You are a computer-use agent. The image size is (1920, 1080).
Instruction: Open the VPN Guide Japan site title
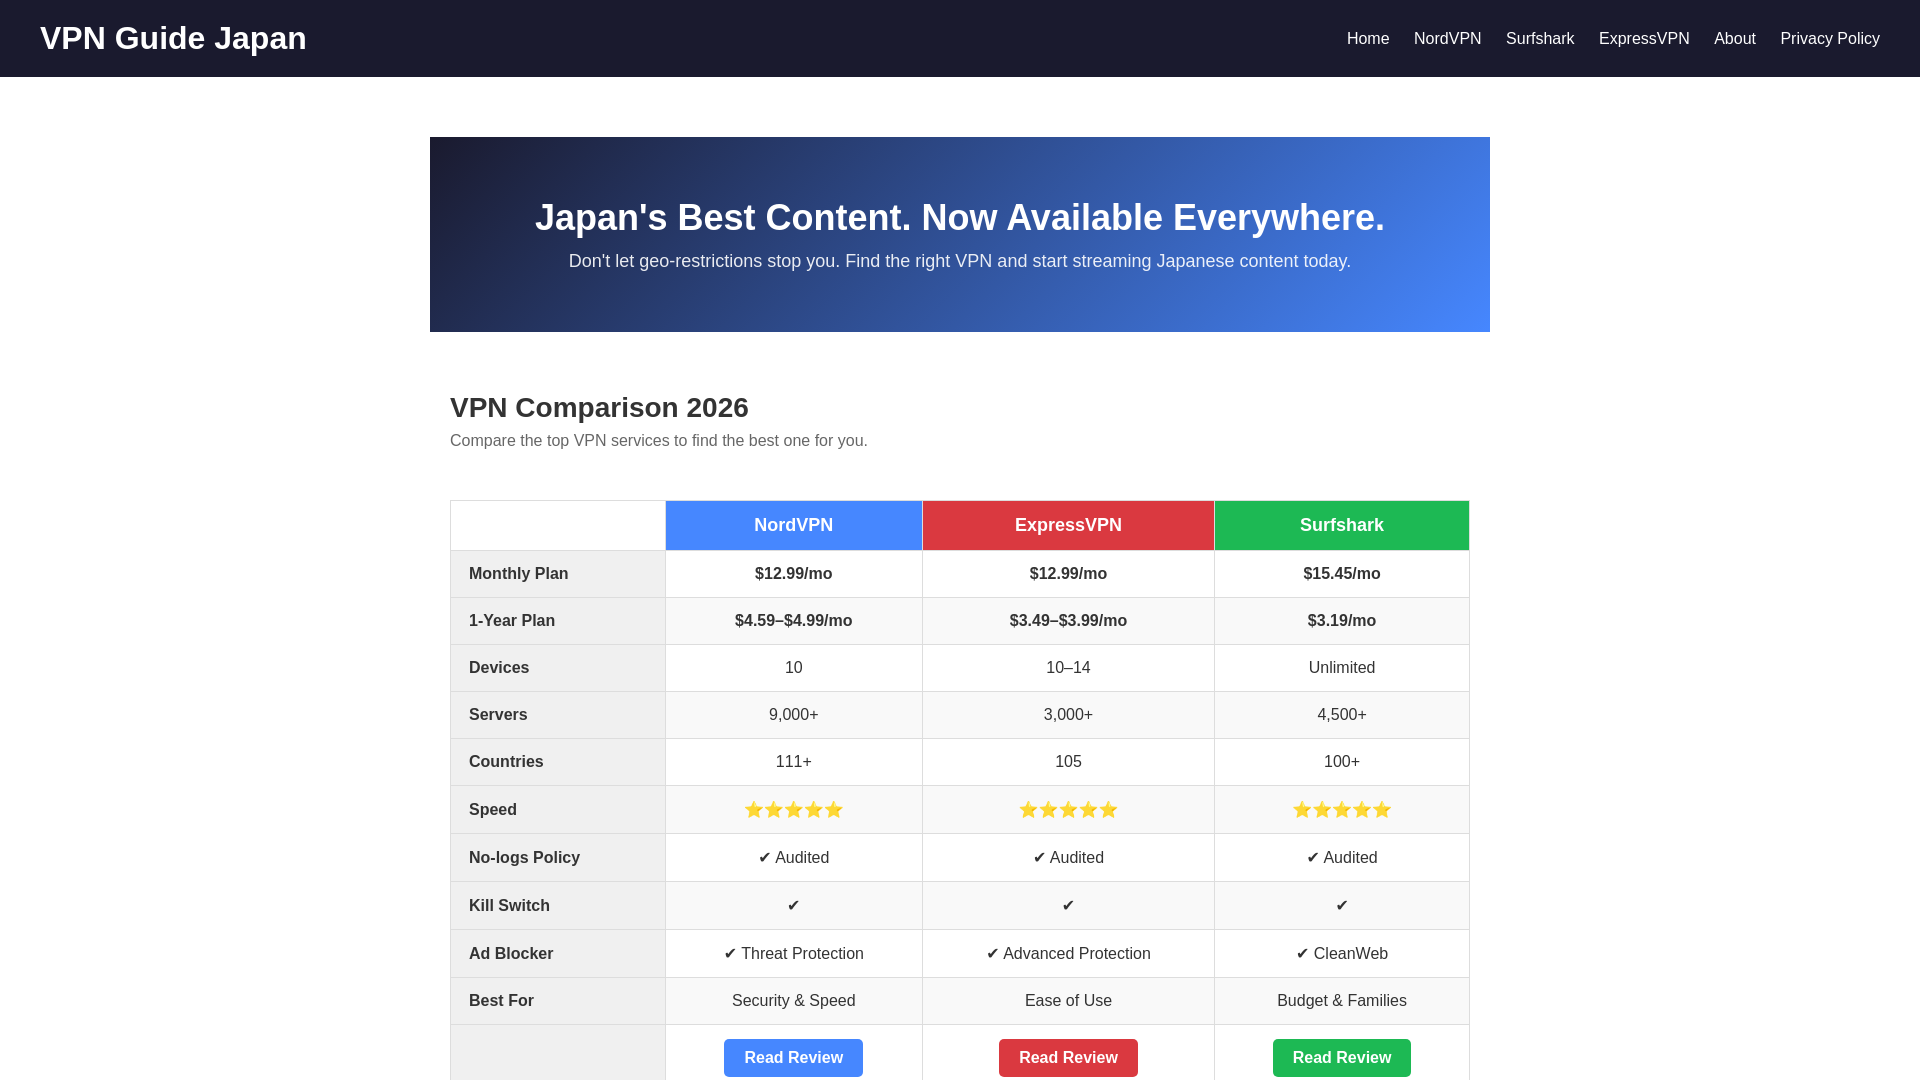tap(173, 38)
